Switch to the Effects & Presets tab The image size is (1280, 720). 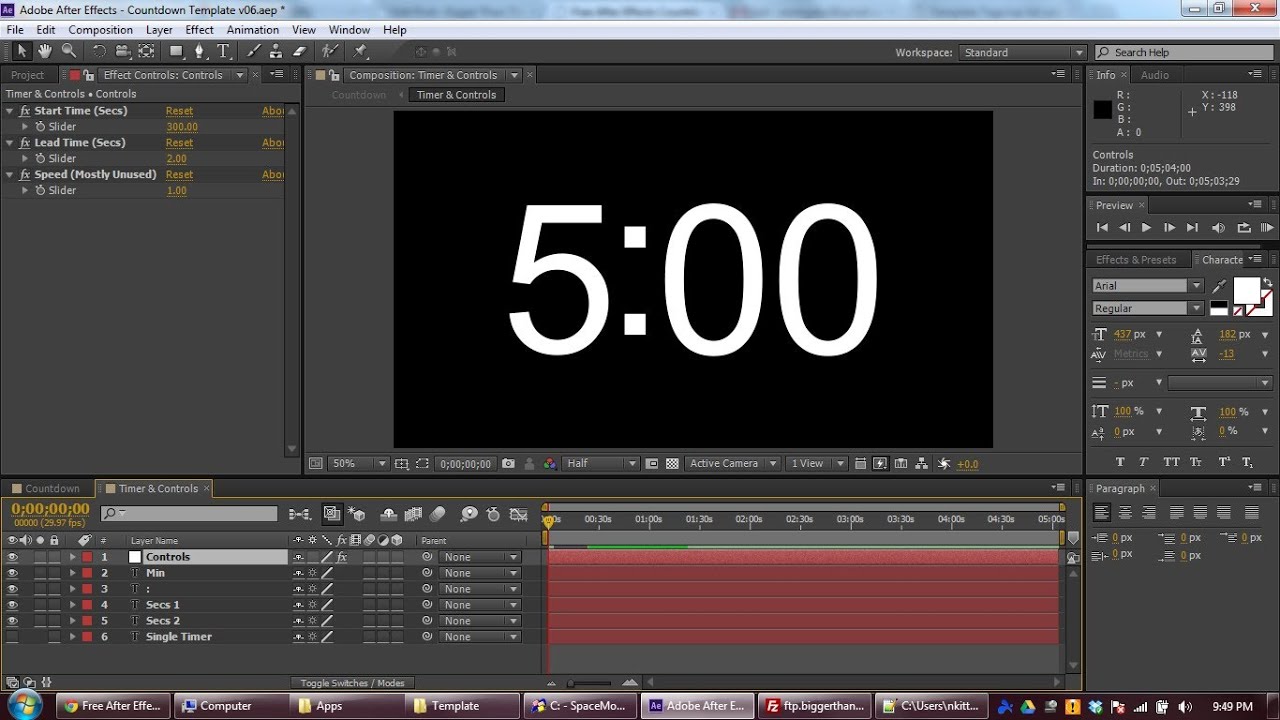coord(1136,260)
